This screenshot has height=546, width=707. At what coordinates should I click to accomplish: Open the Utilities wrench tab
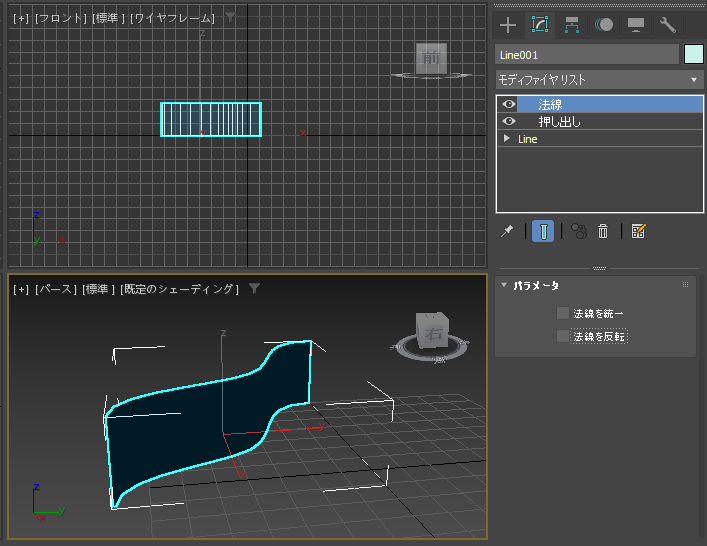(x=668, y=25)
